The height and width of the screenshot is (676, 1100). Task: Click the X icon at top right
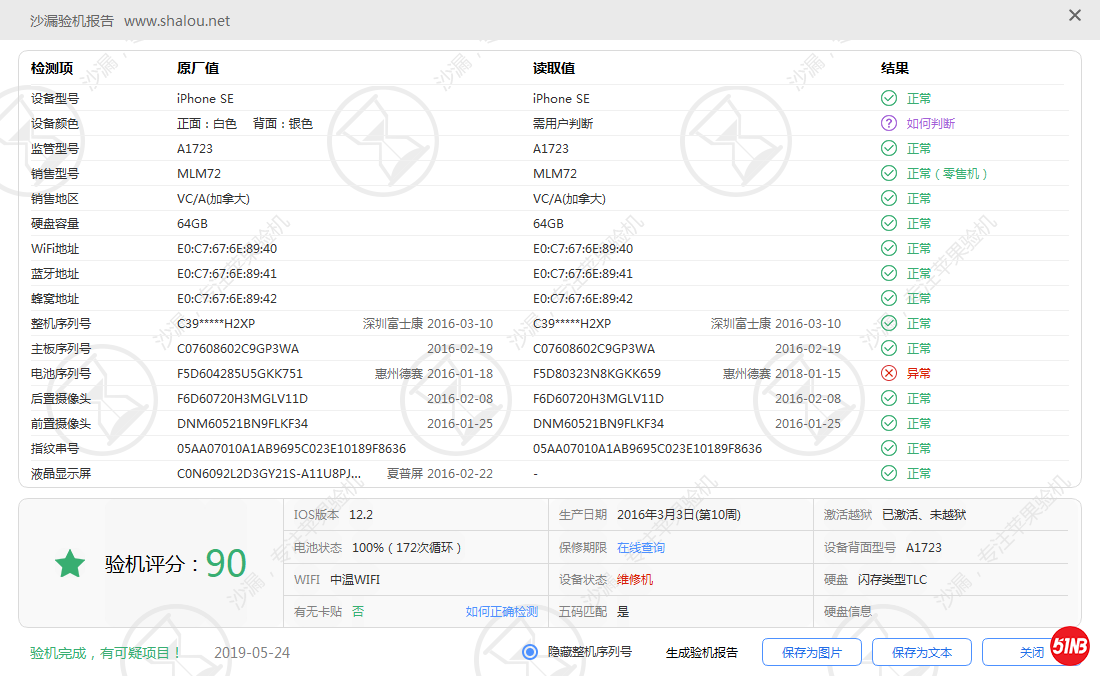pyautogui.click(x=1075, y=16)
